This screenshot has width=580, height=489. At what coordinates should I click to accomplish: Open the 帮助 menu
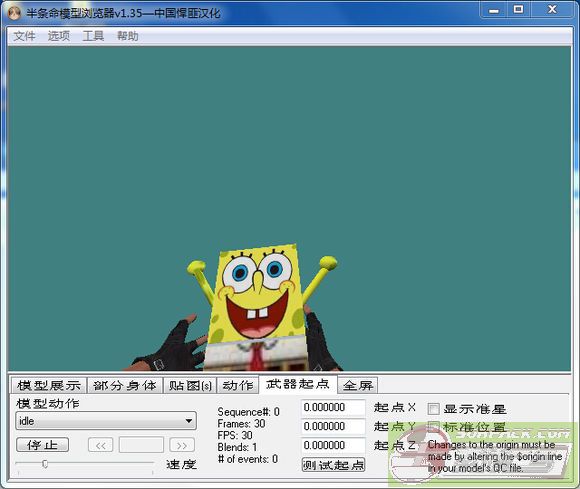[x=128, y=36]
